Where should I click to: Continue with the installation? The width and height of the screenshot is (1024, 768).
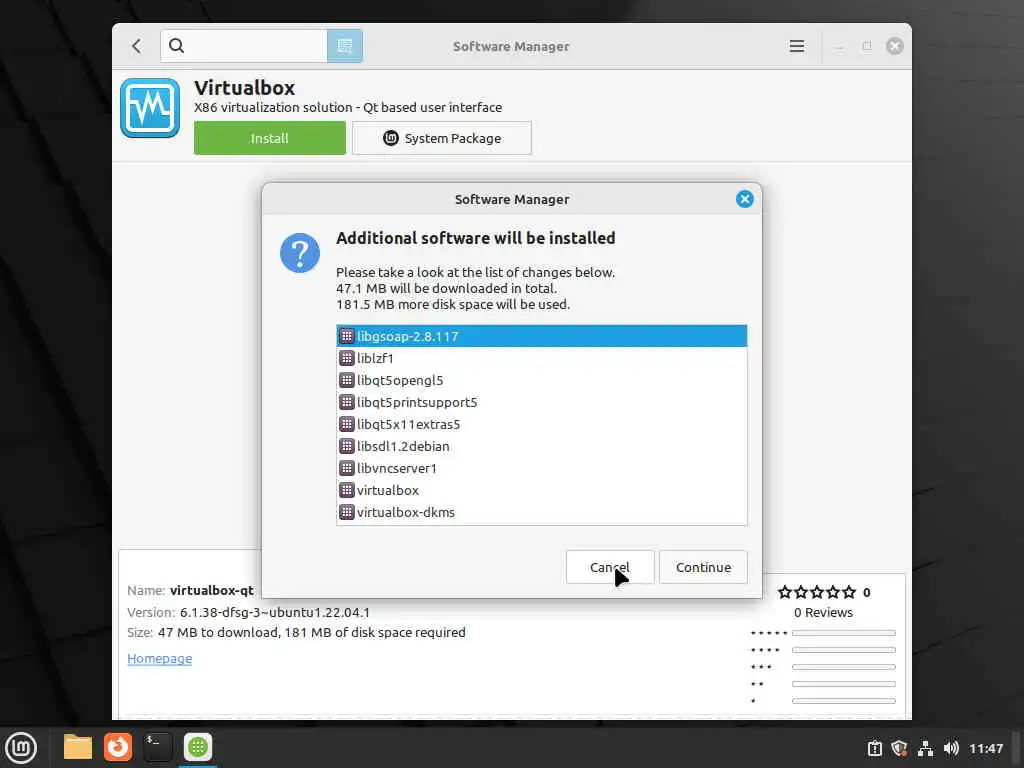(703, 568)
